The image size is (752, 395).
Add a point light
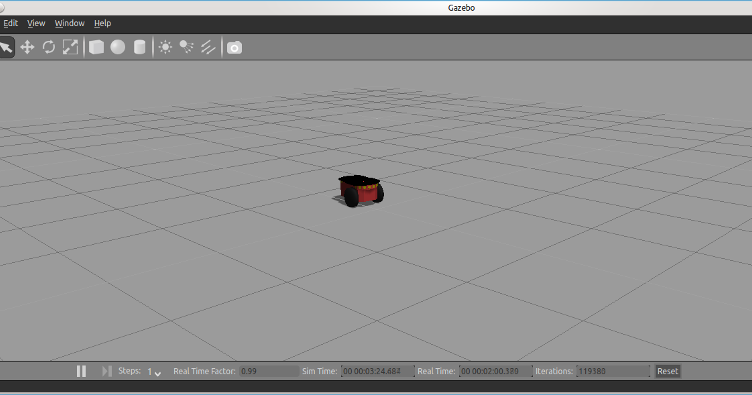point(165,47)
